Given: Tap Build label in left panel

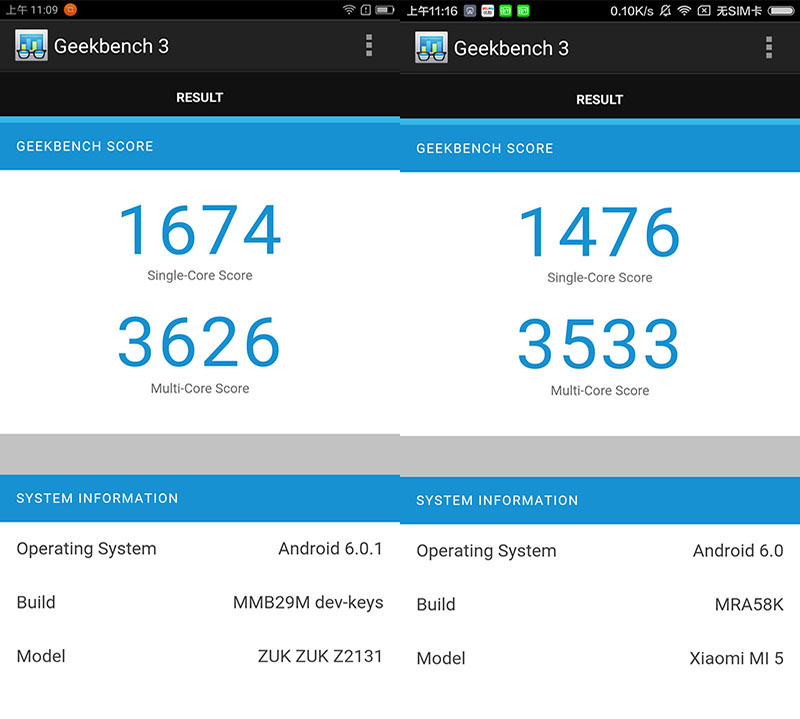Looking at the screenshot, I should coord(36,603).
